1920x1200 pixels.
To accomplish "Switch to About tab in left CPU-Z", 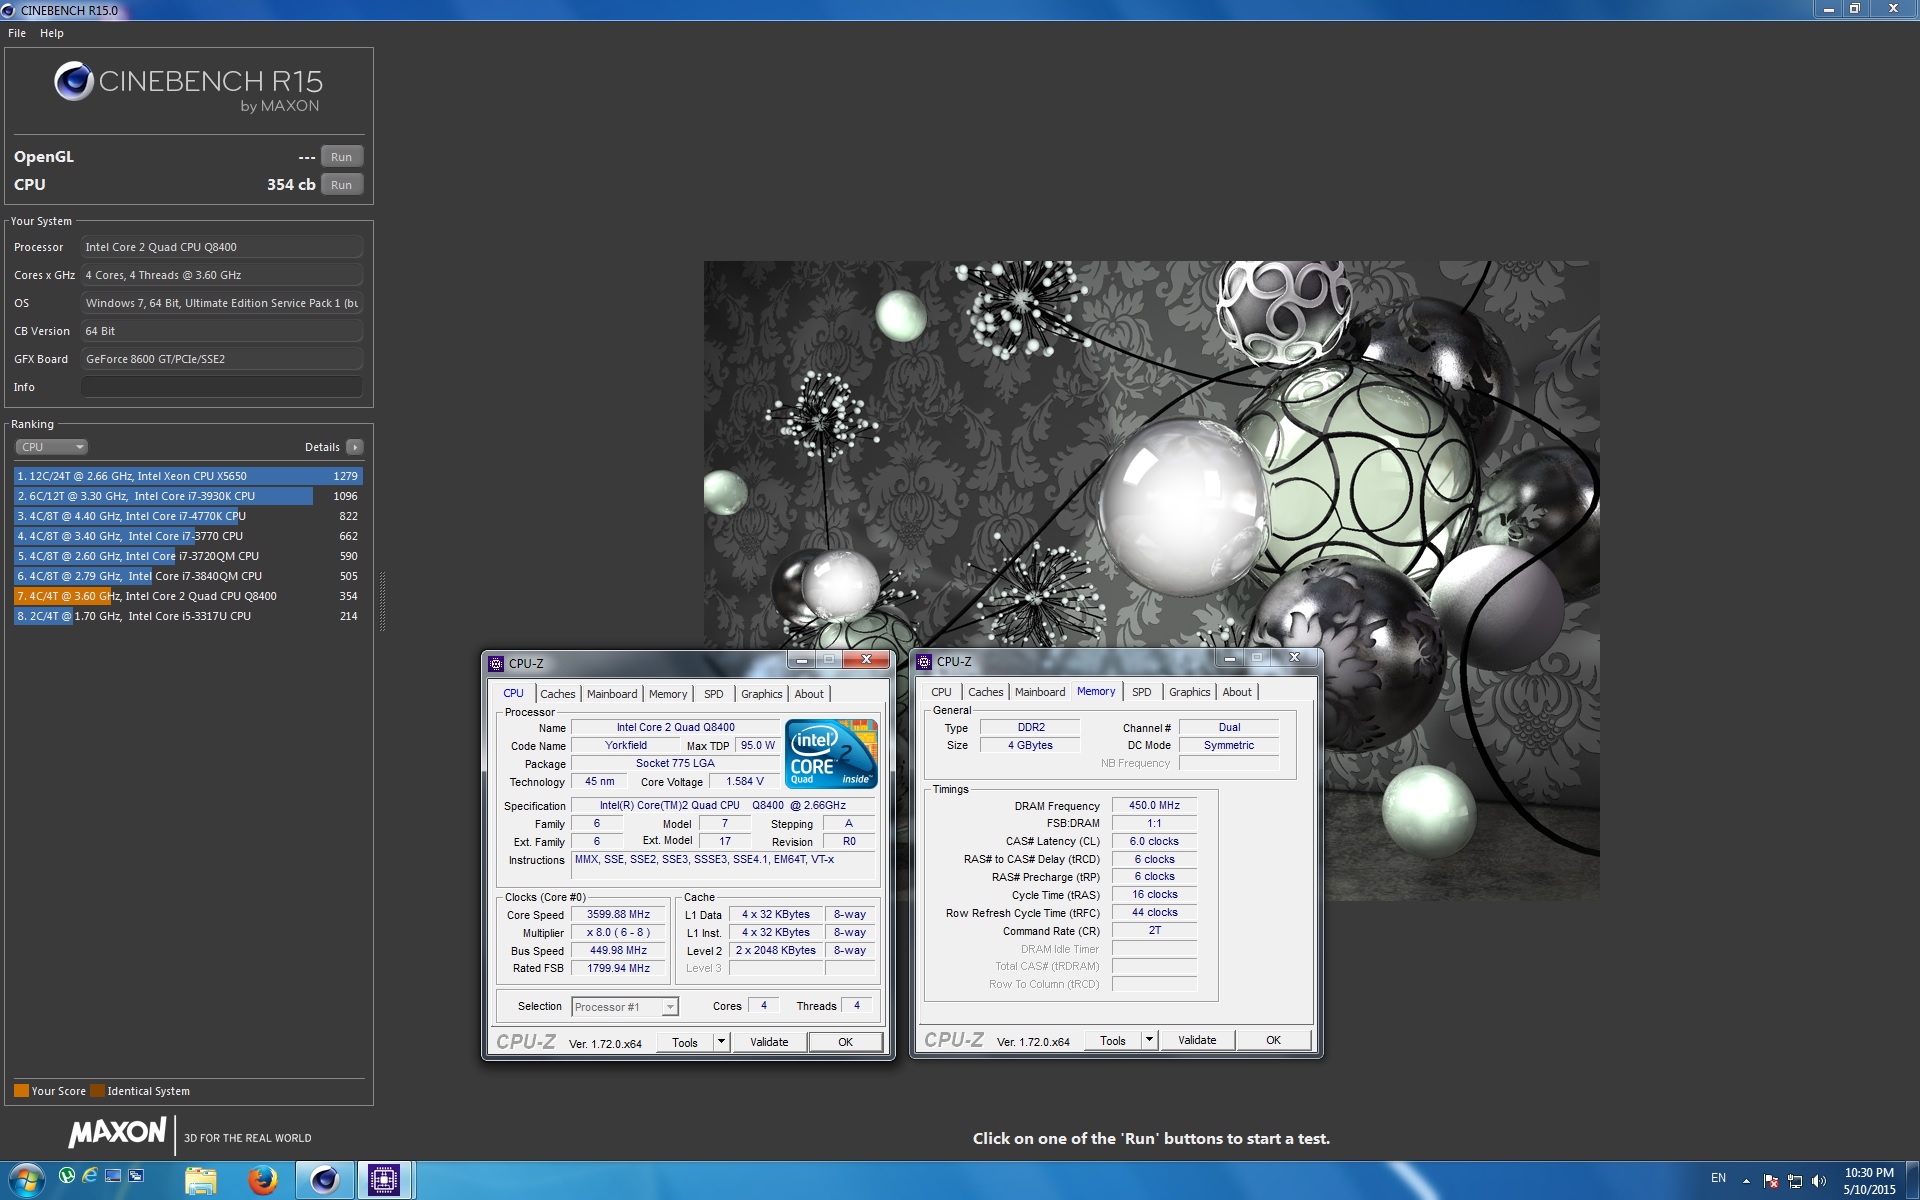I will click(809, 694).
